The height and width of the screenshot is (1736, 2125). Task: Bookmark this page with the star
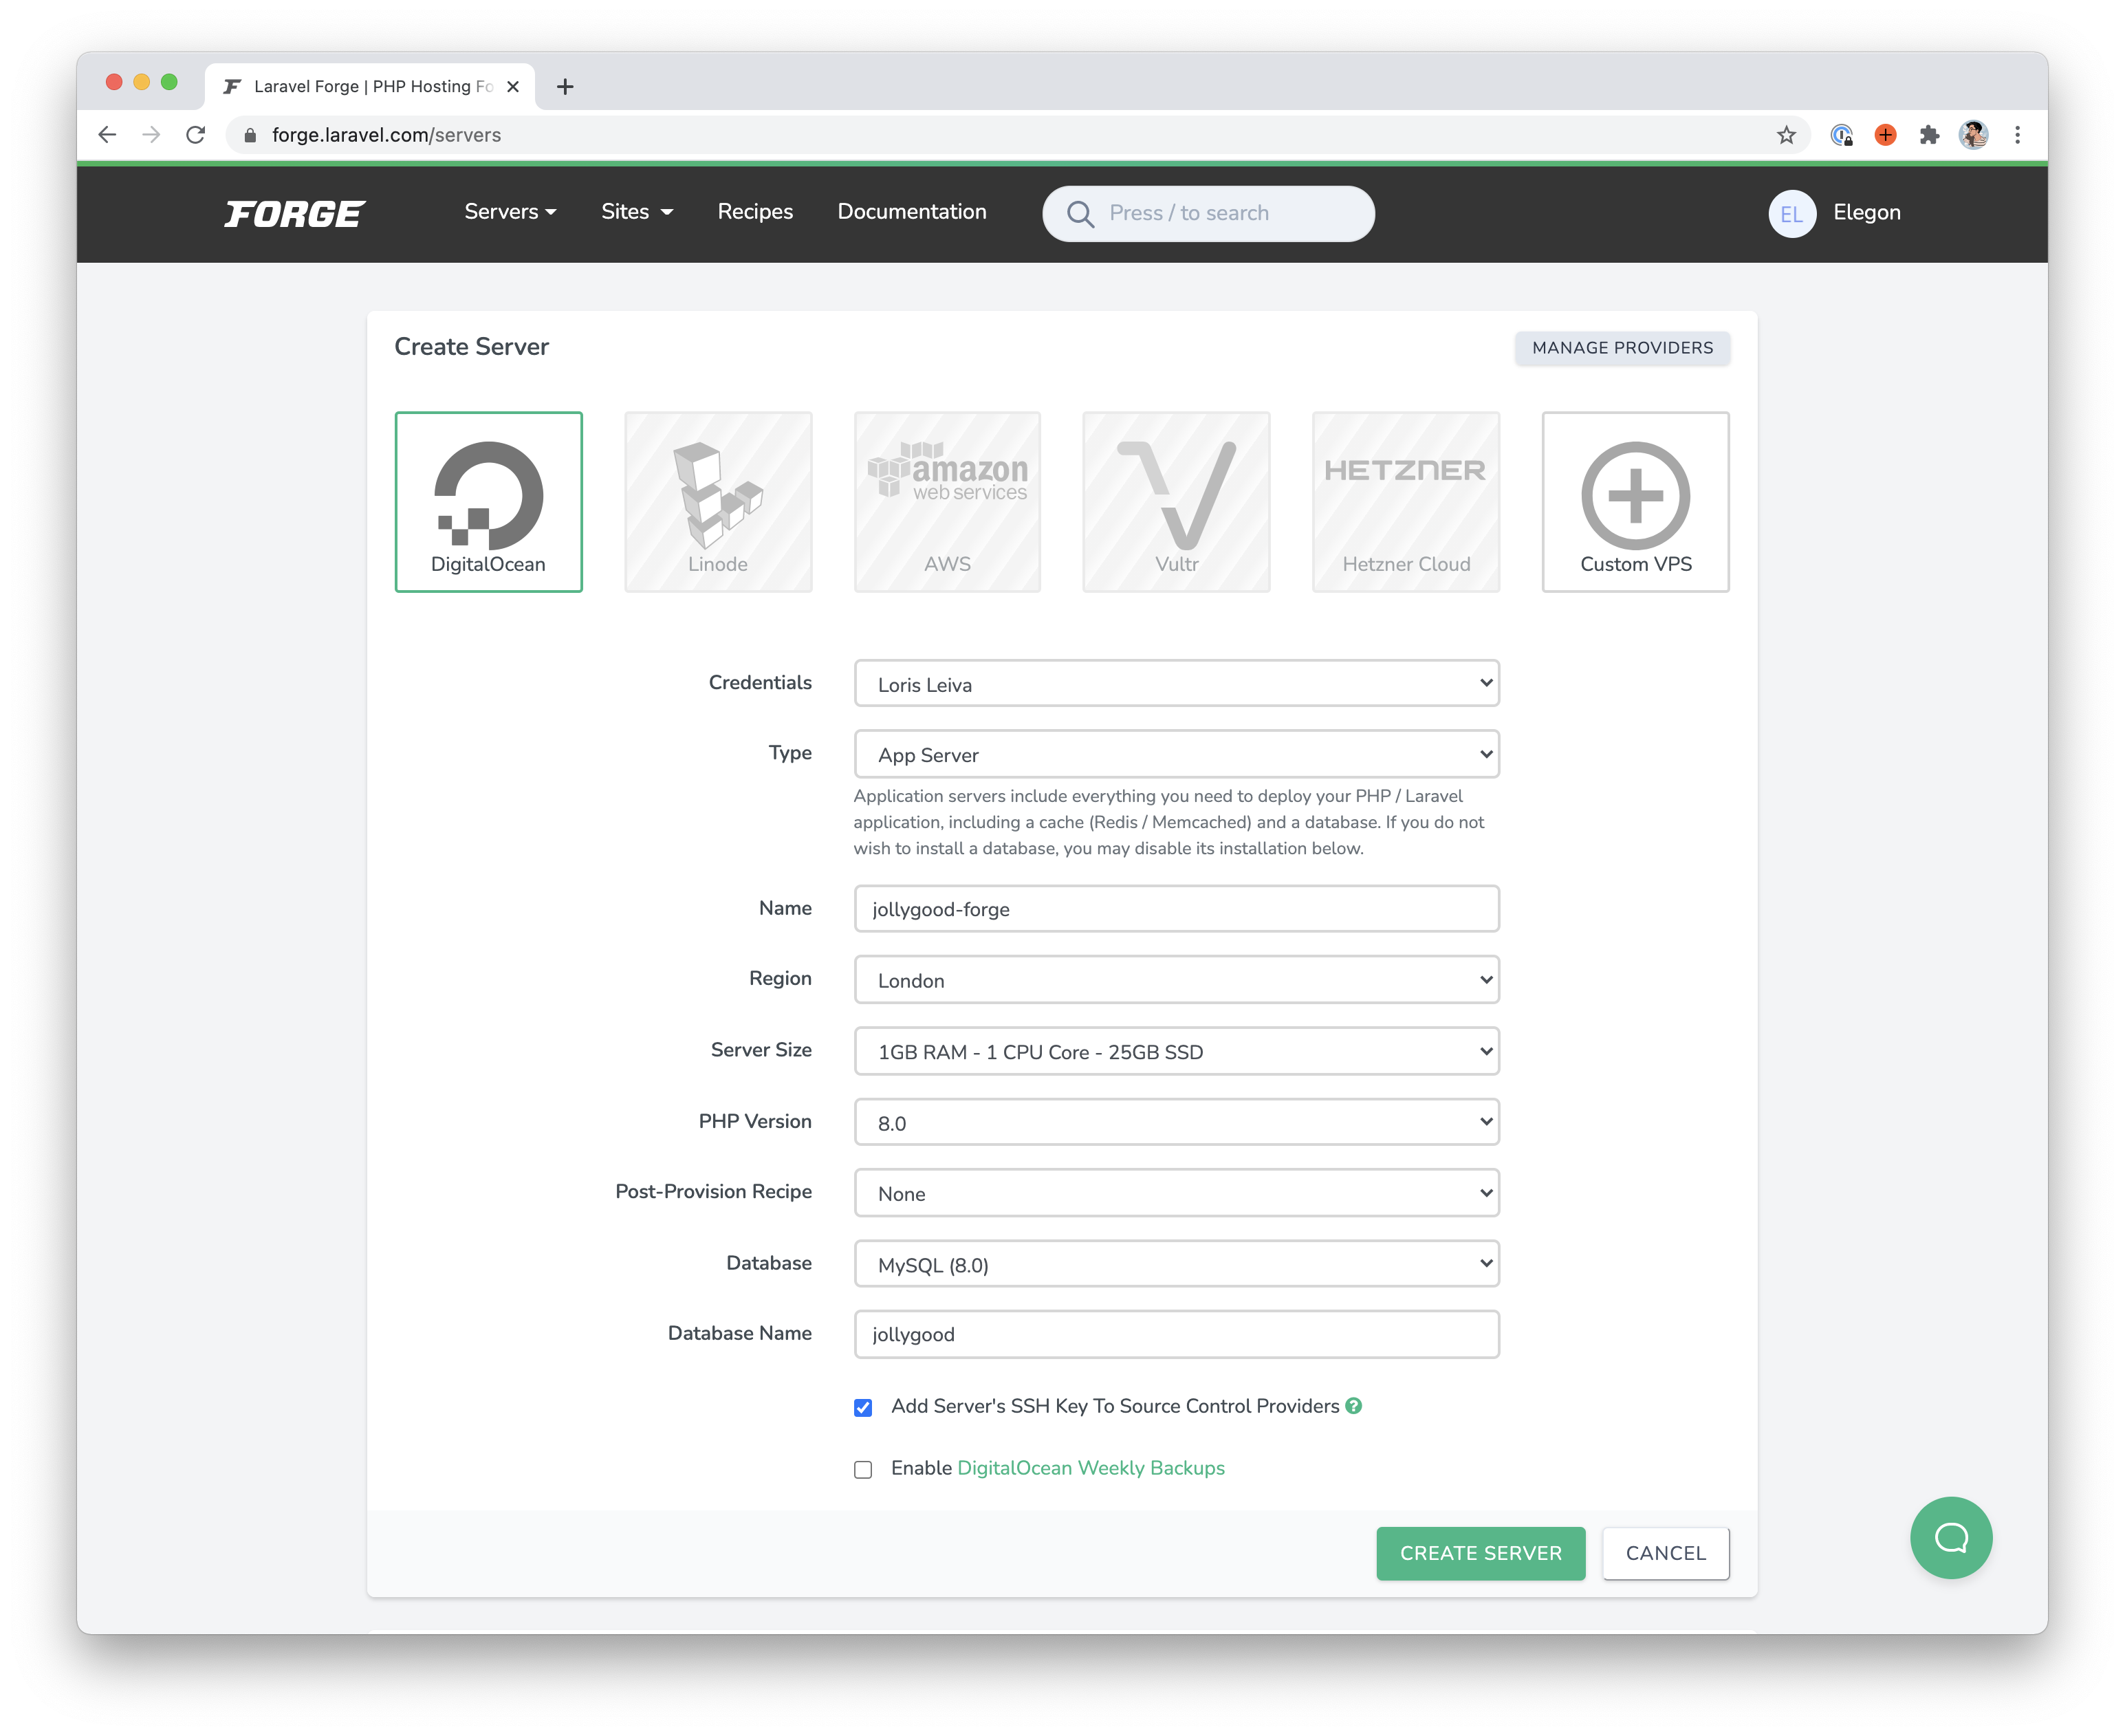1786,135
